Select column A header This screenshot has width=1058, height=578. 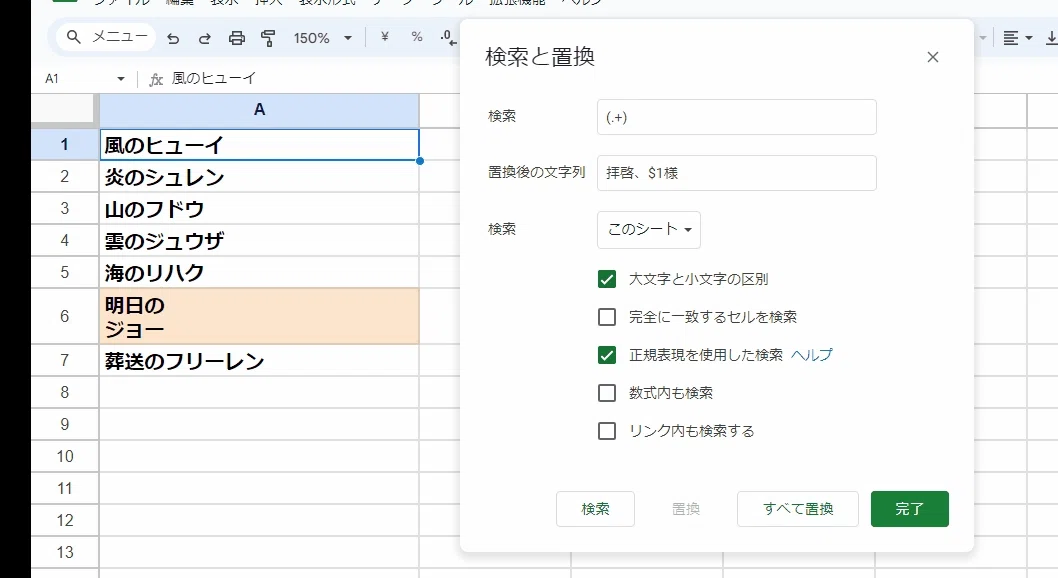[259, 111]
